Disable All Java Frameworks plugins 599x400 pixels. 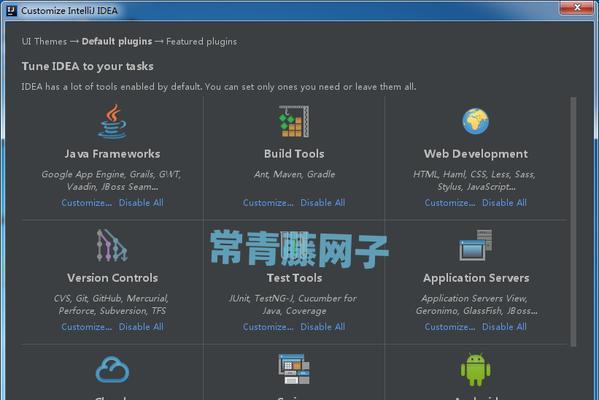[x=141, y=203]
